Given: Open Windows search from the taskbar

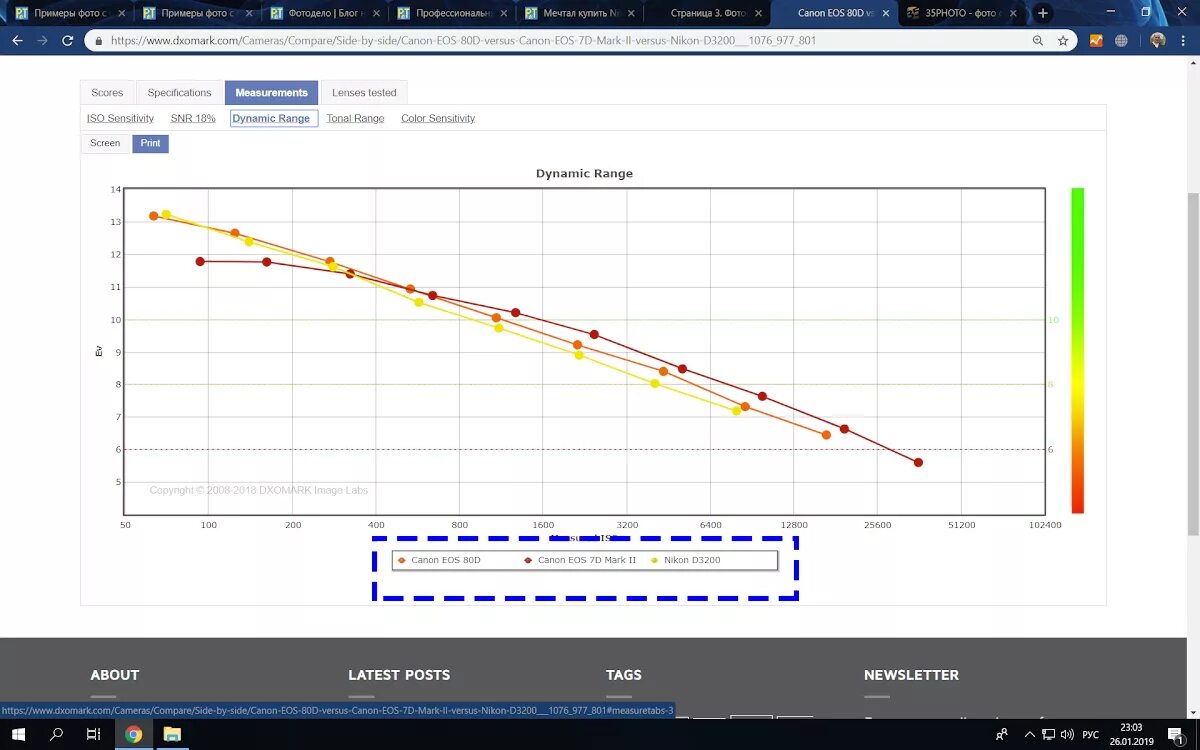Looking at the screenshot, I should pyautogui.click(x=57, y=734).
